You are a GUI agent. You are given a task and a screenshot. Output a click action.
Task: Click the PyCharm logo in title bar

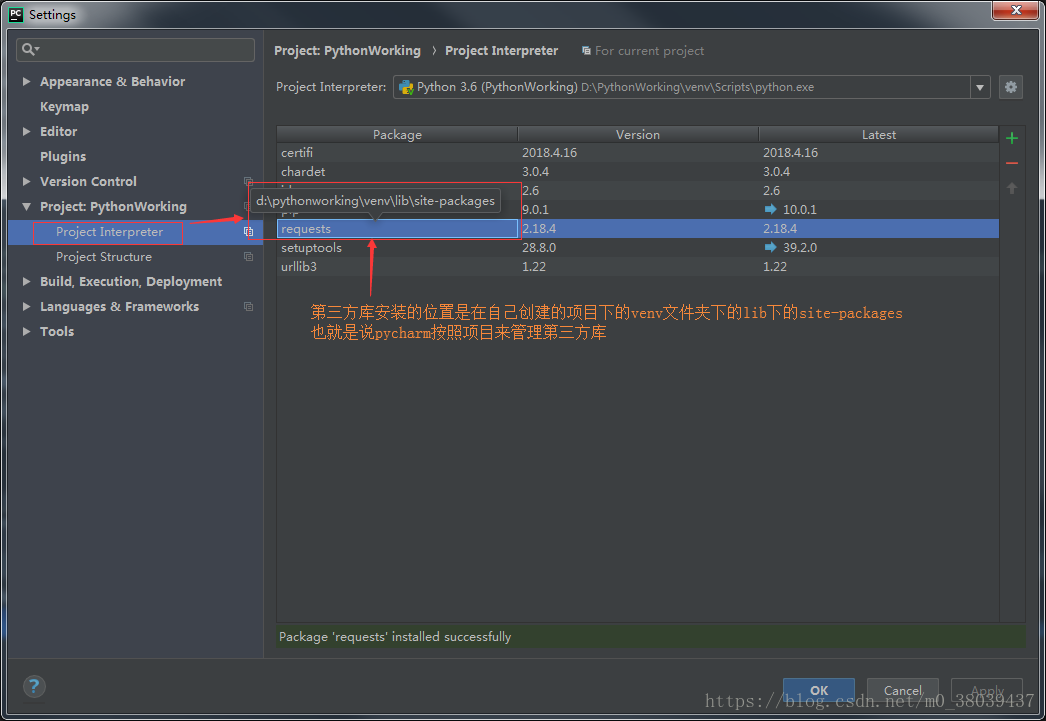[x=15, y=14]
